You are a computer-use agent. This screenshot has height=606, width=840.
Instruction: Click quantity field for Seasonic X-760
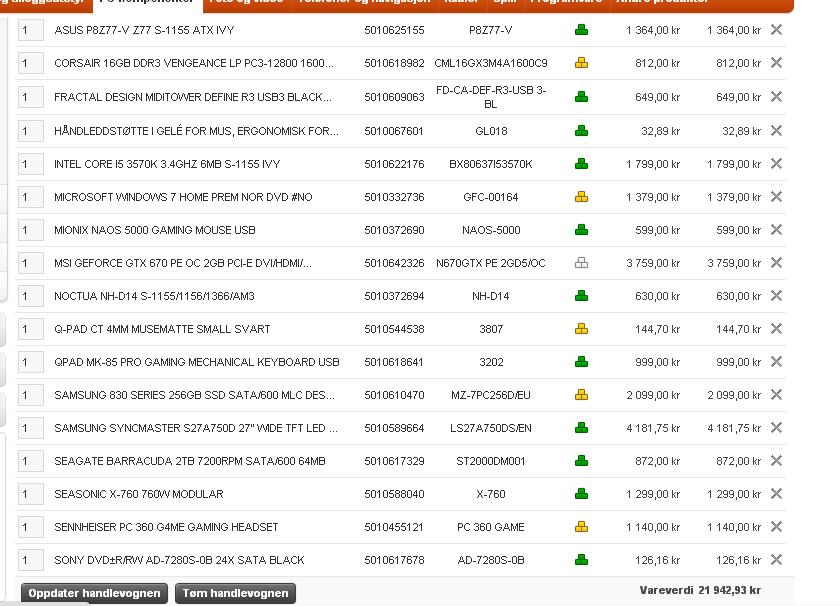pos(31,494)
